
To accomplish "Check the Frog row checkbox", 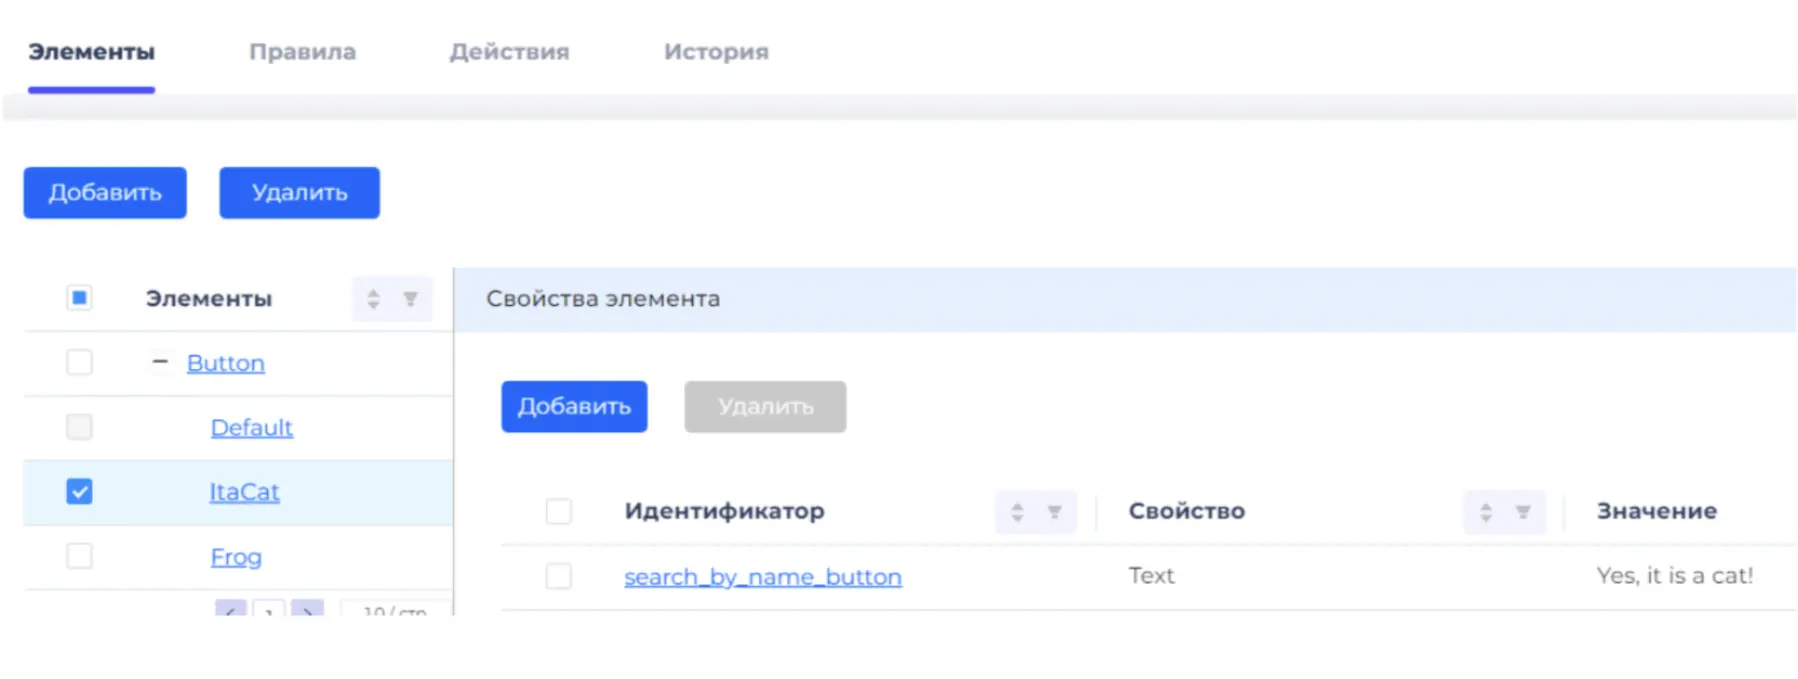I will point(79,556).
